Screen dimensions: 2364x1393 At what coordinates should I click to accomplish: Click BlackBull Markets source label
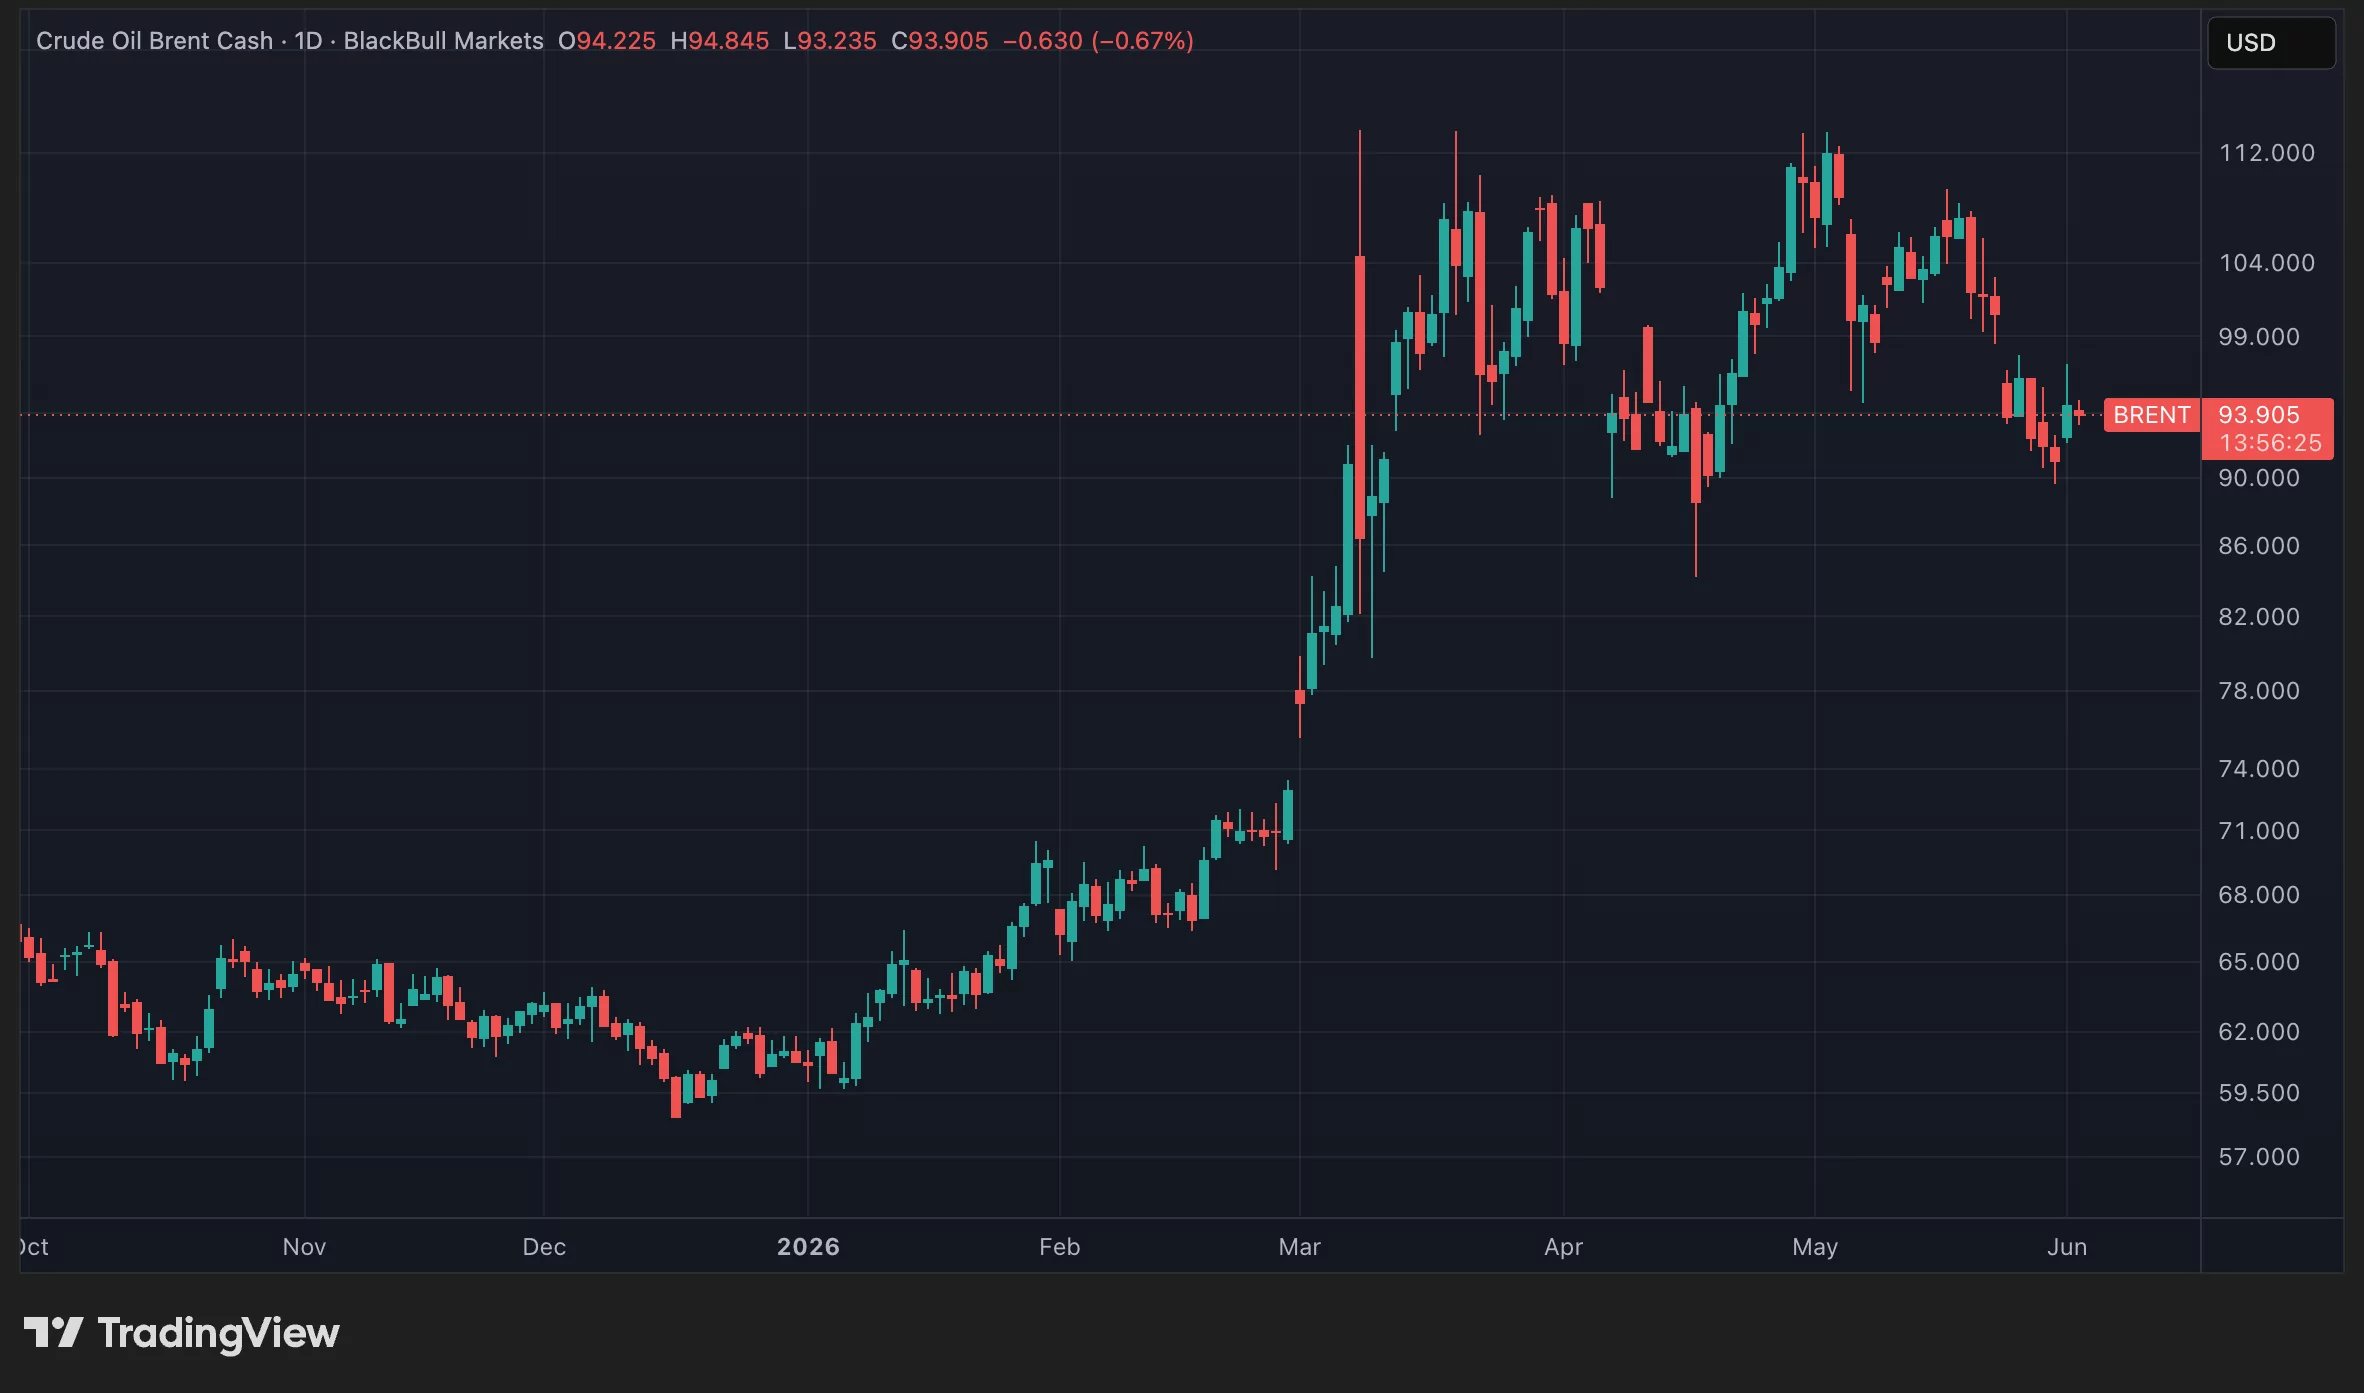[443, 41]
